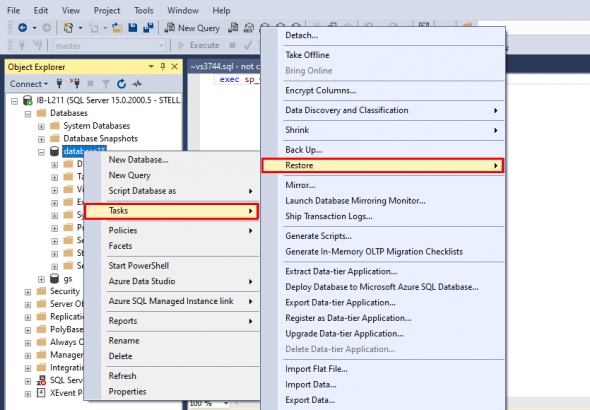Select Import Data... menu entry
Image resolution: width=590 pixels, height=410 pixels.
click(383, 384)
